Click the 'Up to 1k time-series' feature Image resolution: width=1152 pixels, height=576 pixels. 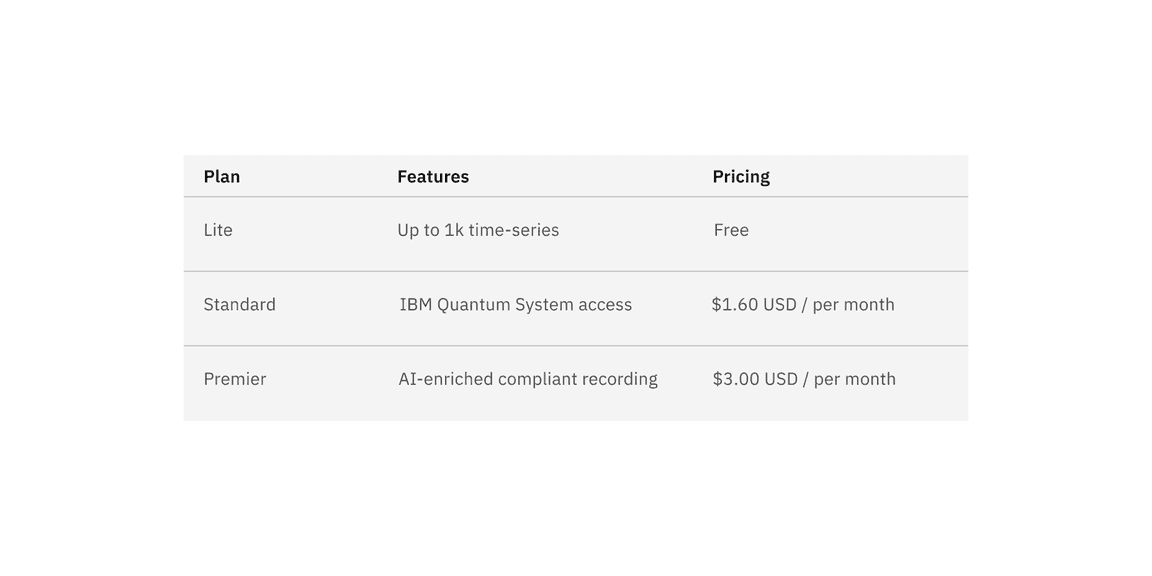click(478, 230)
